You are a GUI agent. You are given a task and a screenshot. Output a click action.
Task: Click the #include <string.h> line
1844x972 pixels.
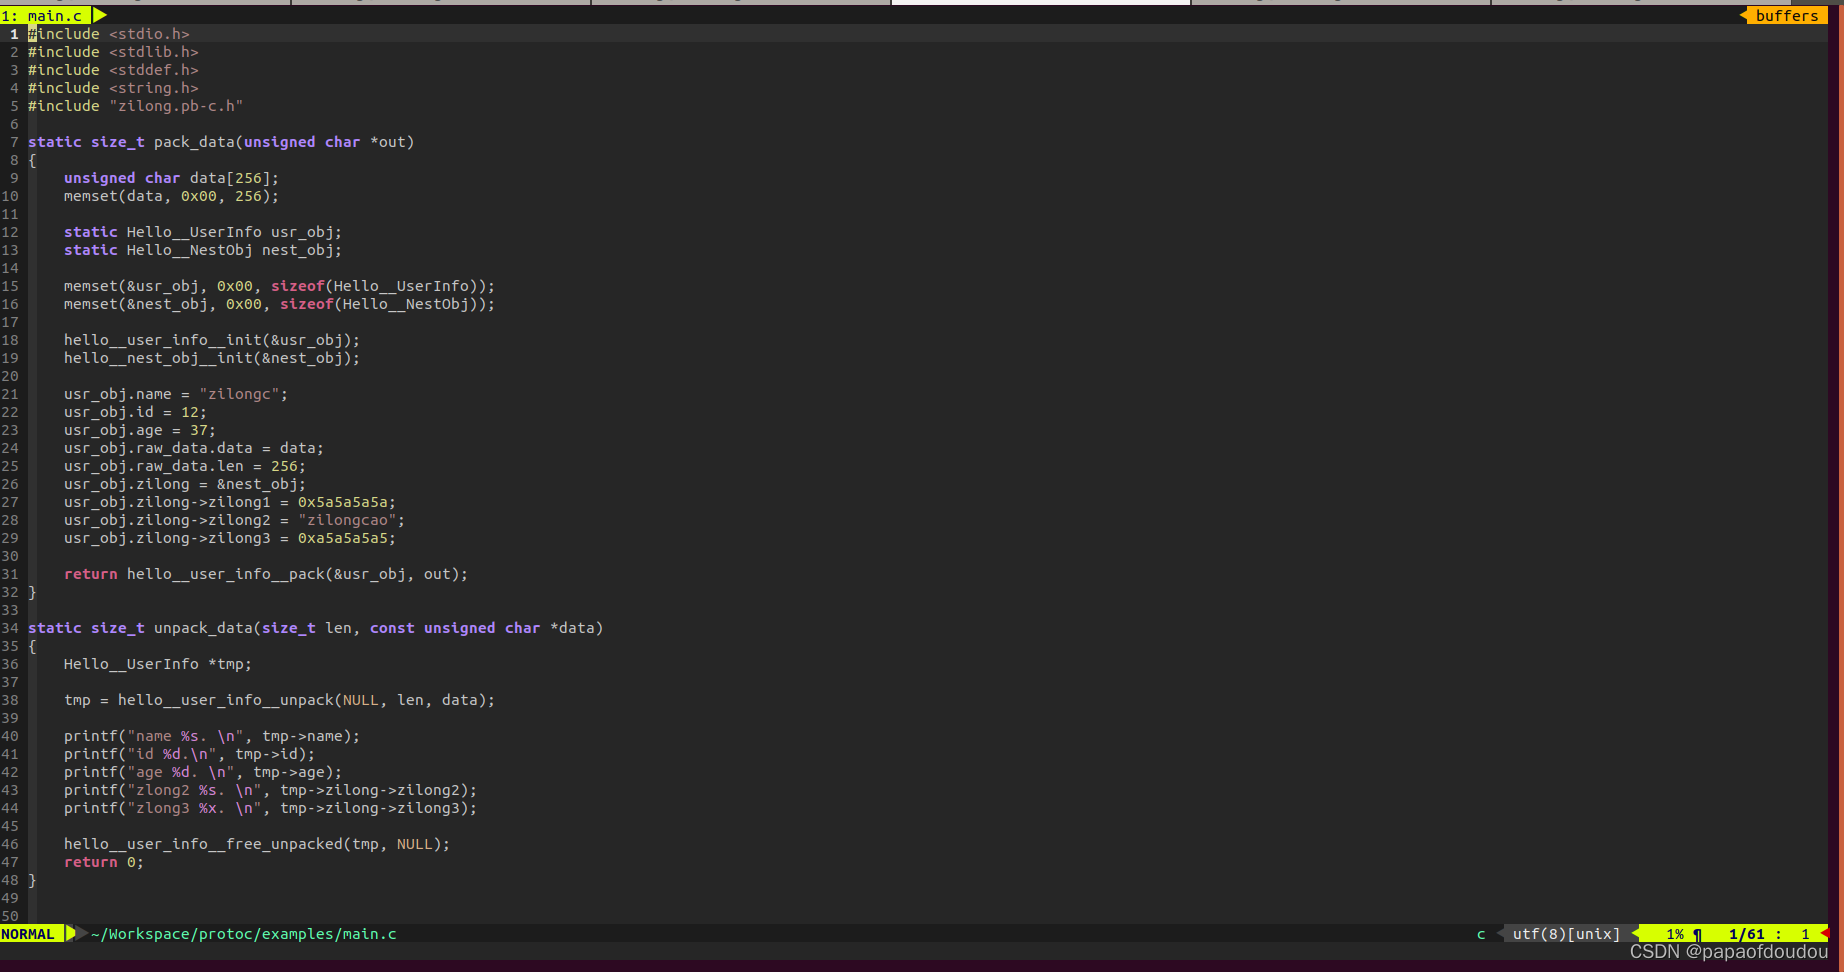pos(113,88)
